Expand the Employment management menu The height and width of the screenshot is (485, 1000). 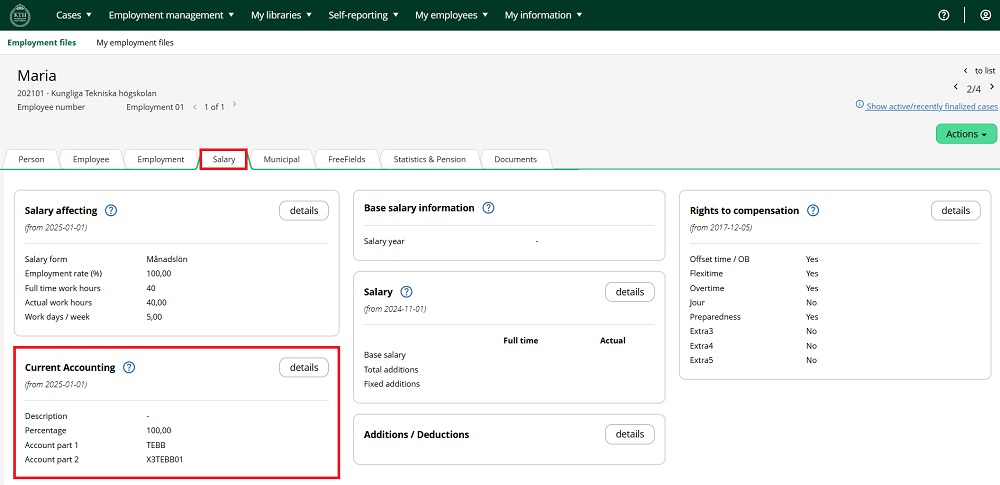pos(171,15)
